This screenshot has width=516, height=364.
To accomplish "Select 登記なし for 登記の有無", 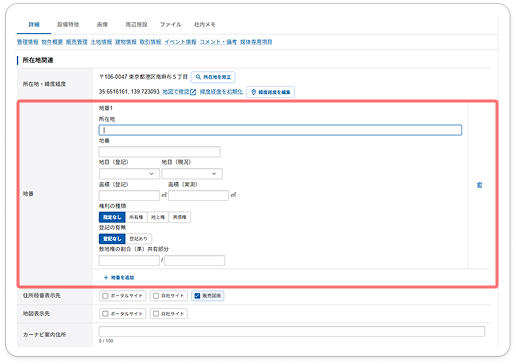I will tap(112, 239).
